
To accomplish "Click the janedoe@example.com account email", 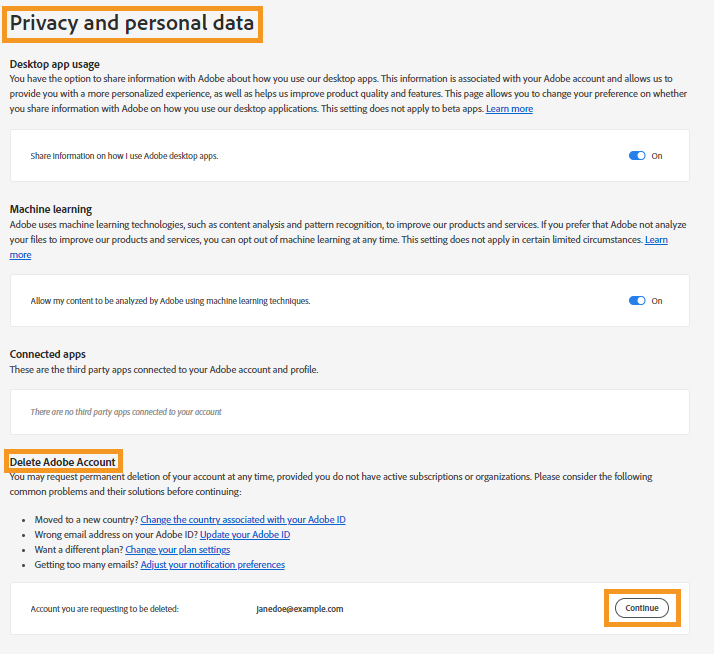I will click(300, 609).
